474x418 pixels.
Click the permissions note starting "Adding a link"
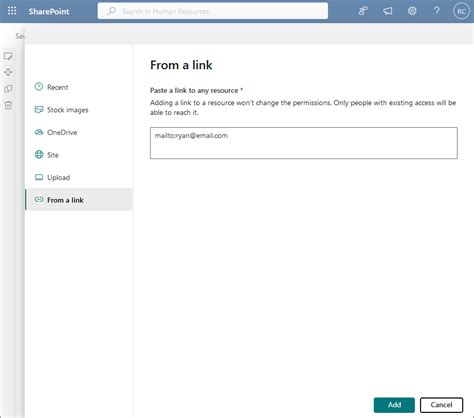point(303,107)
